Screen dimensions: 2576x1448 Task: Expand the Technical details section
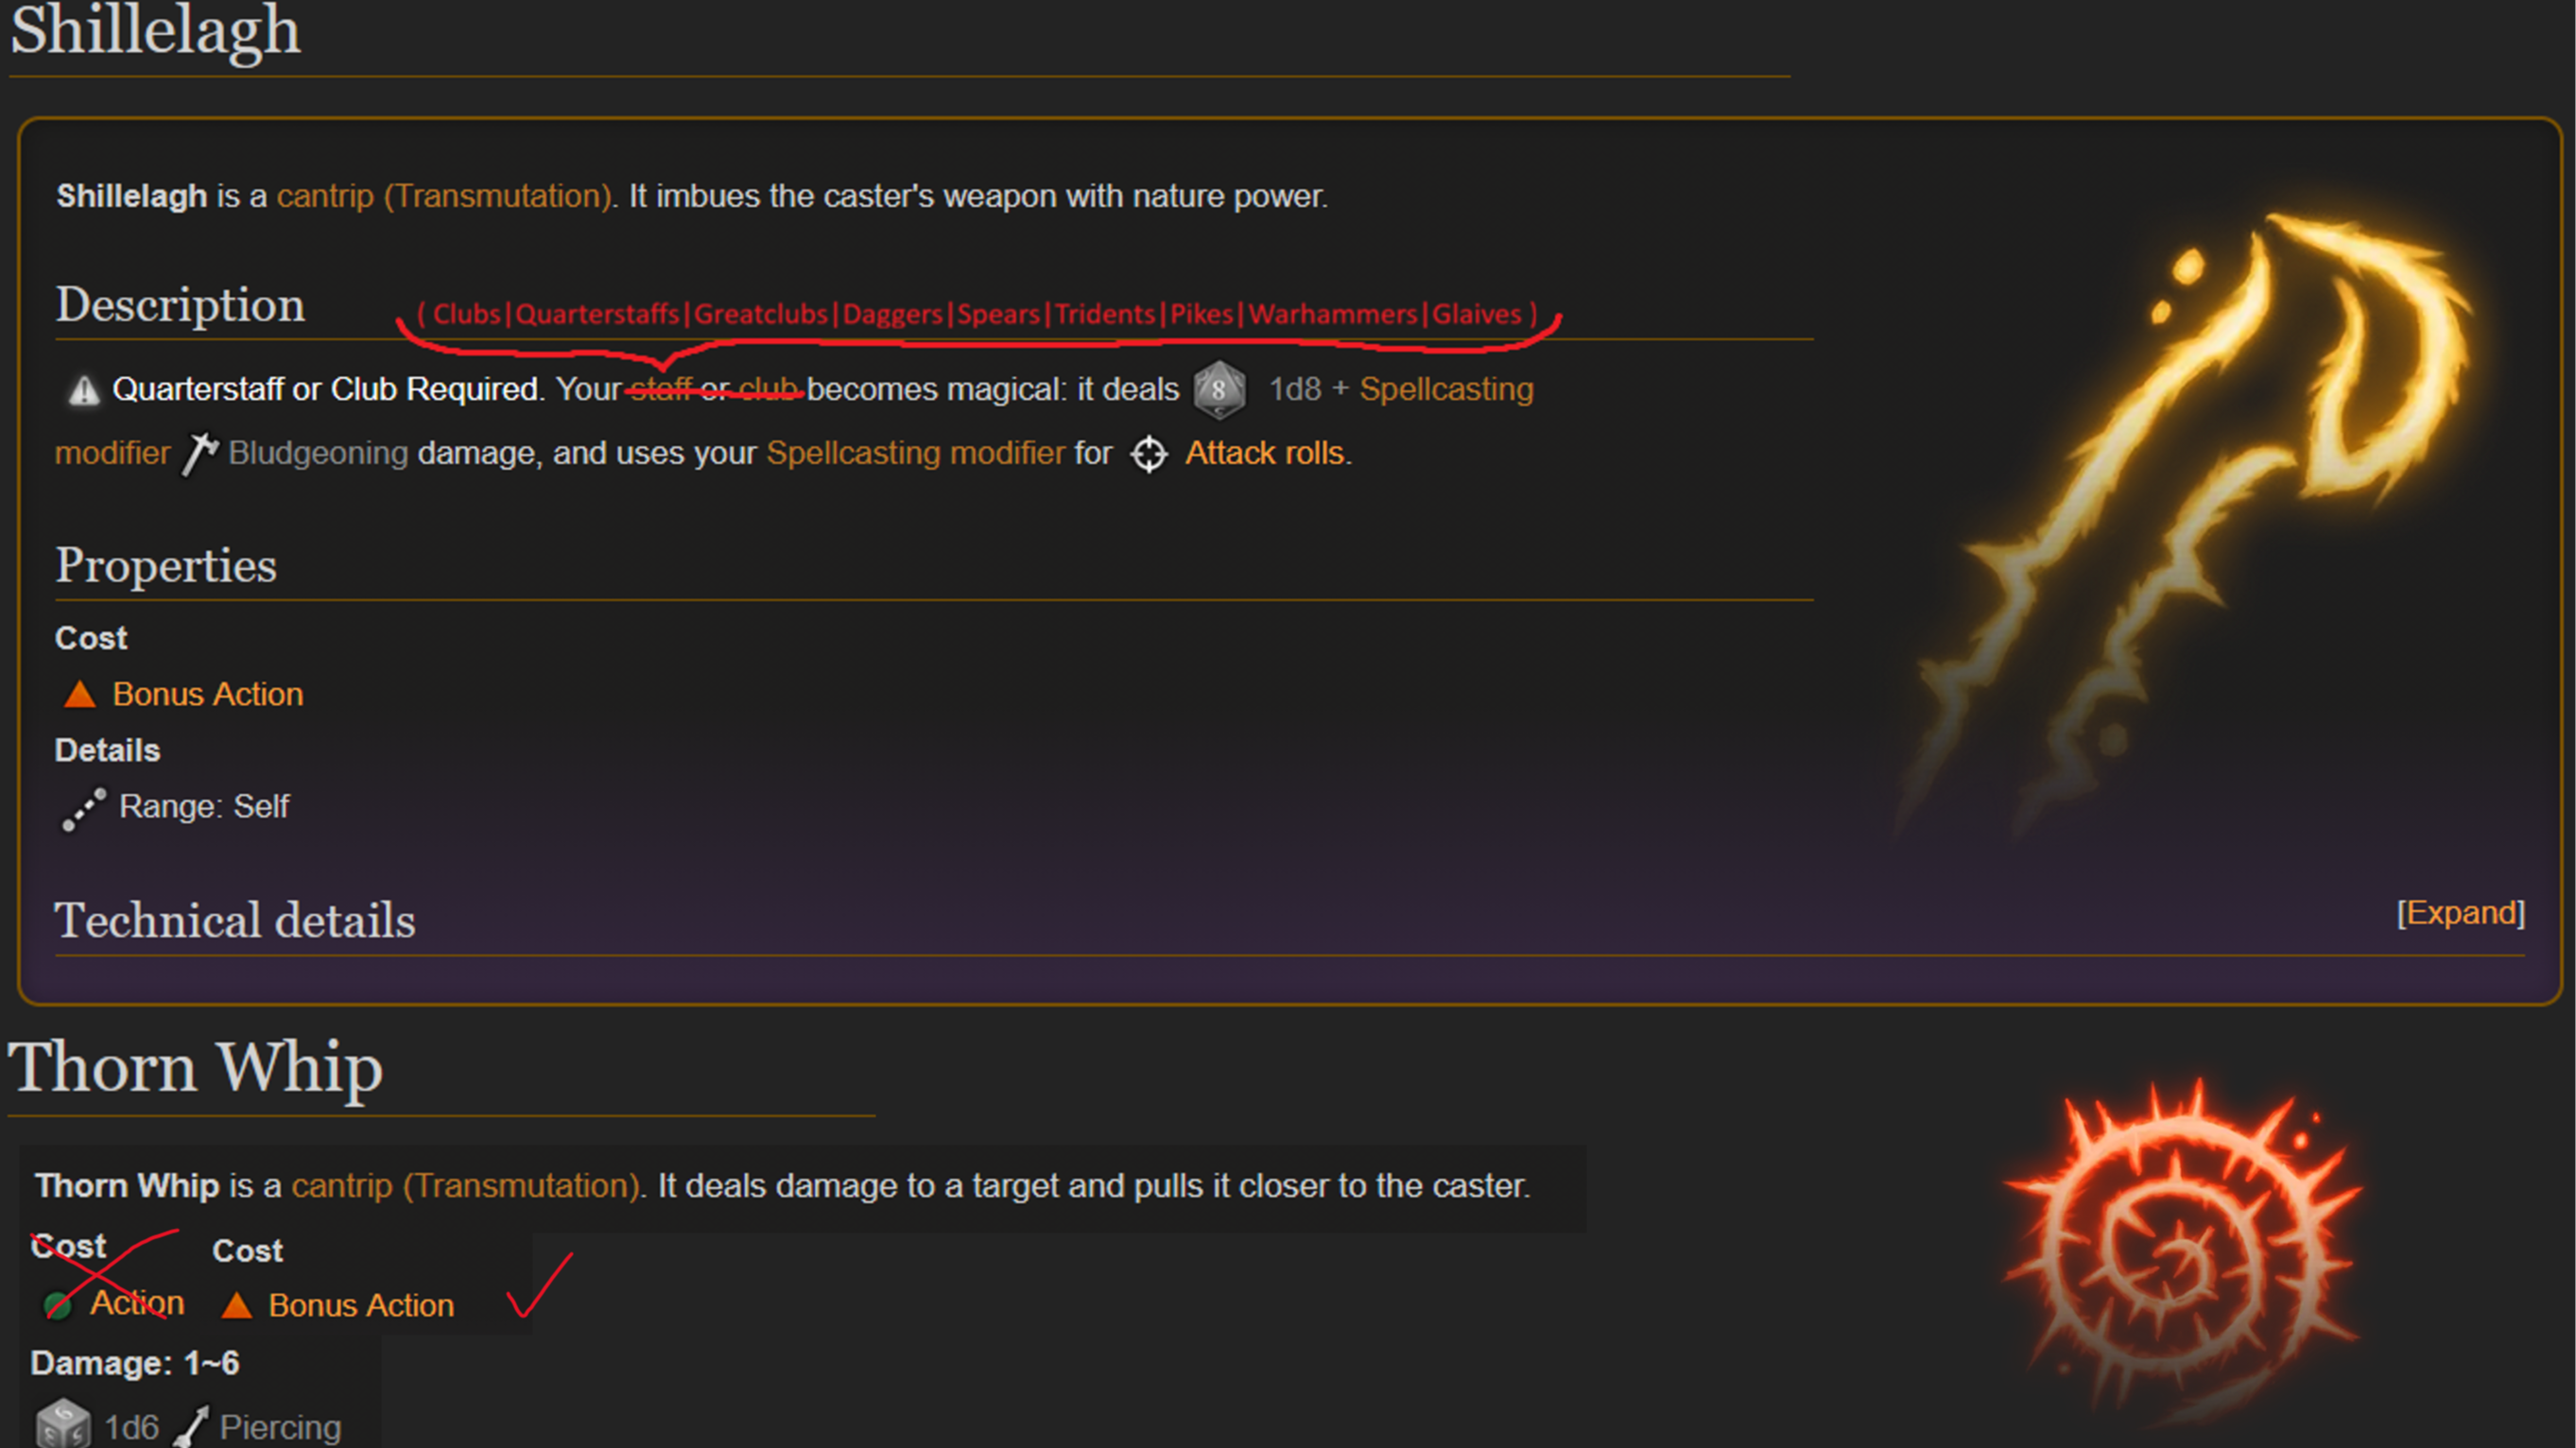[2460, 913]
